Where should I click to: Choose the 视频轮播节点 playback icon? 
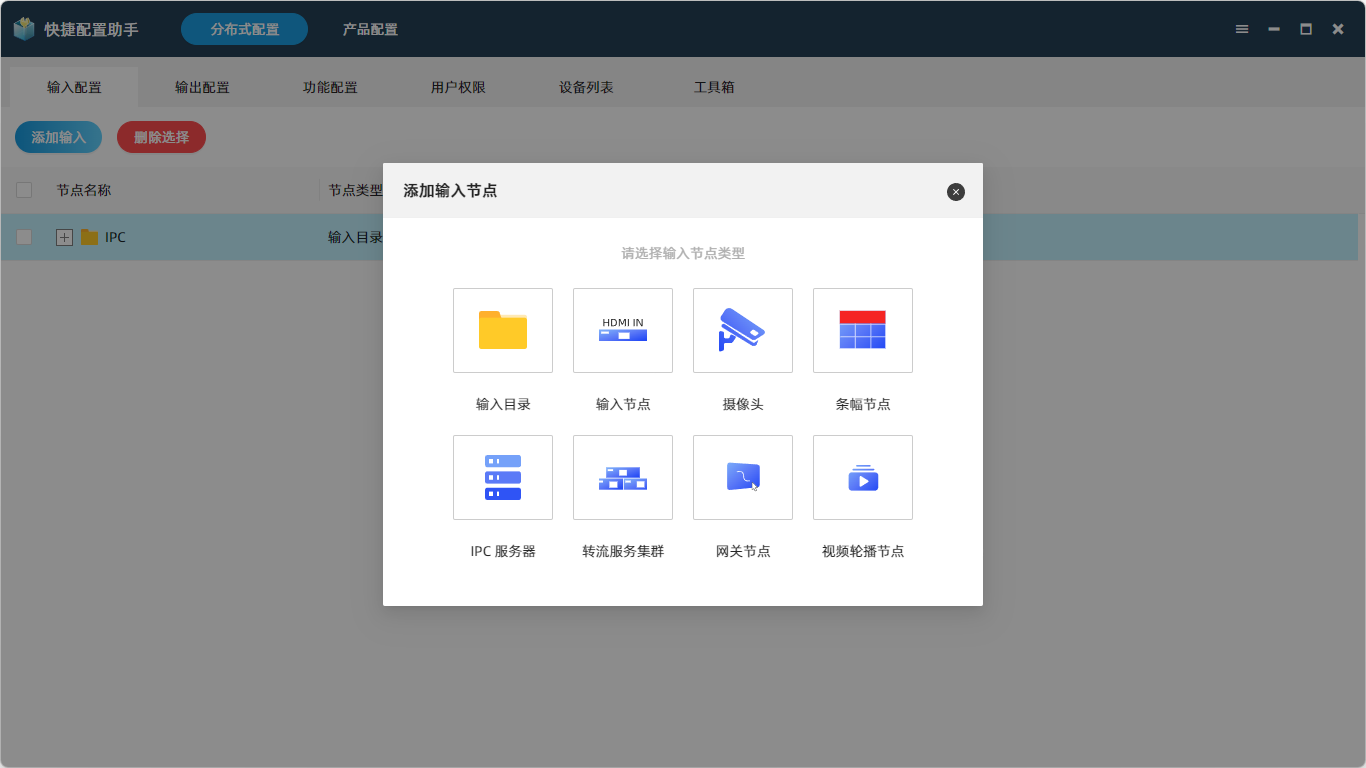coord(862,477)
